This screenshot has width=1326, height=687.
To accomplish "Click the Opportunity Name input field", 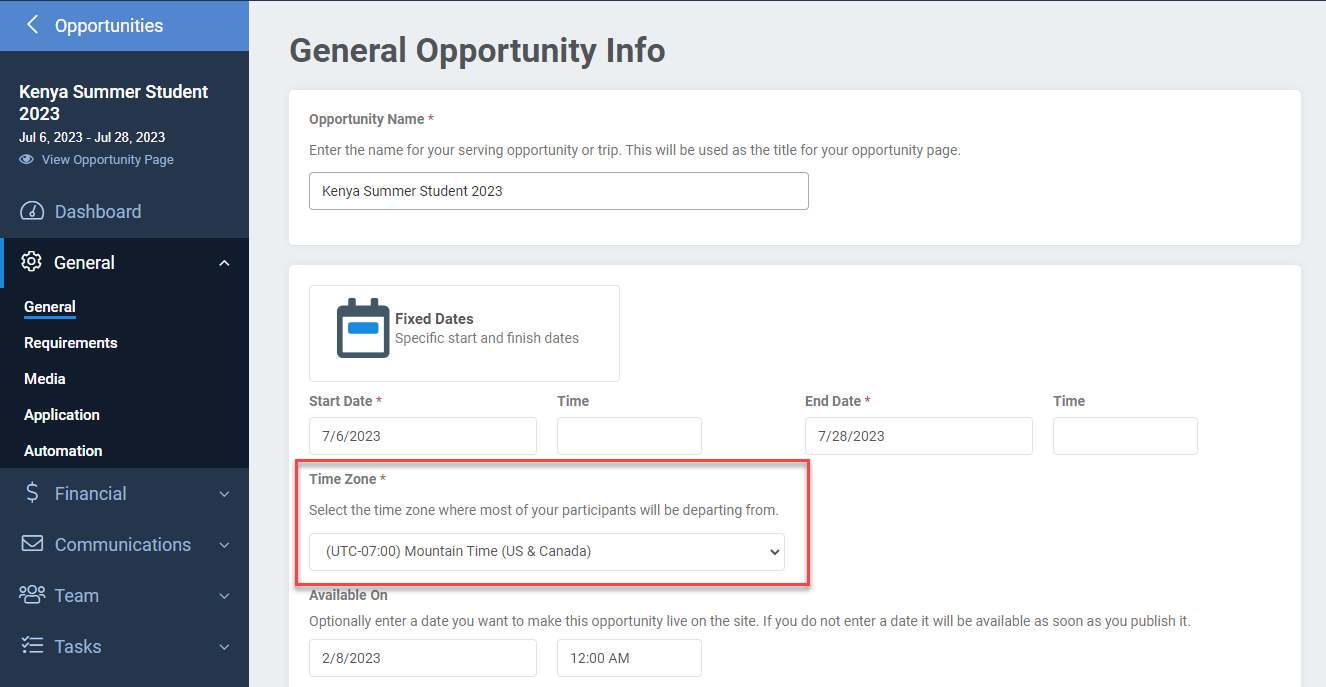I will pyautogui.click(x=558, y=191).
